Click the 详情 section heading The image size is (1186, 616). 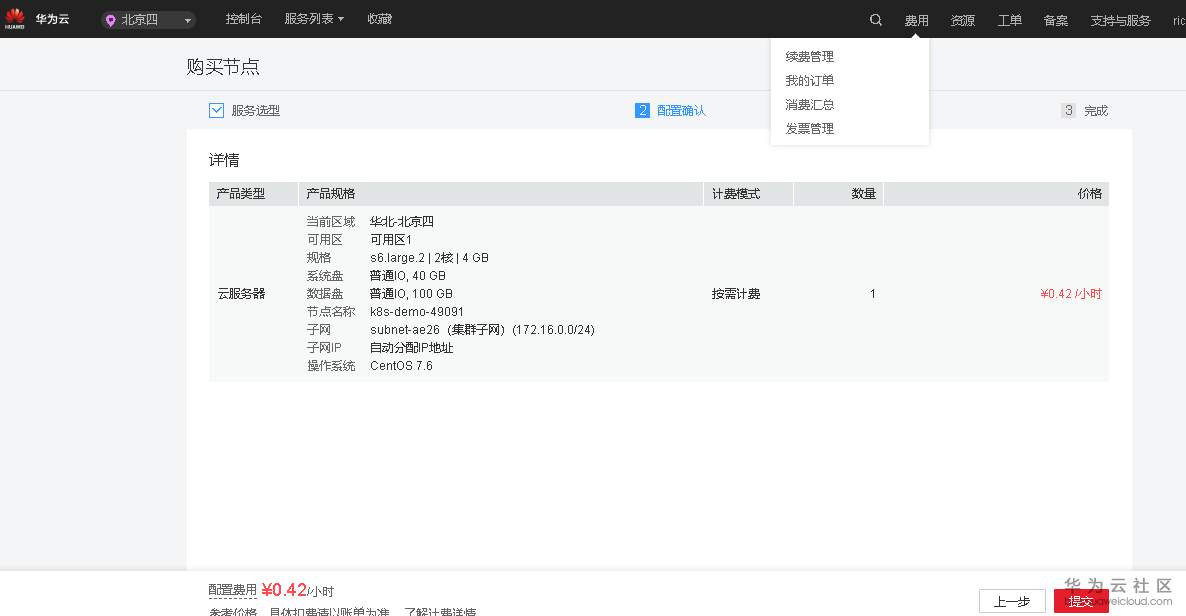point(224,160)
